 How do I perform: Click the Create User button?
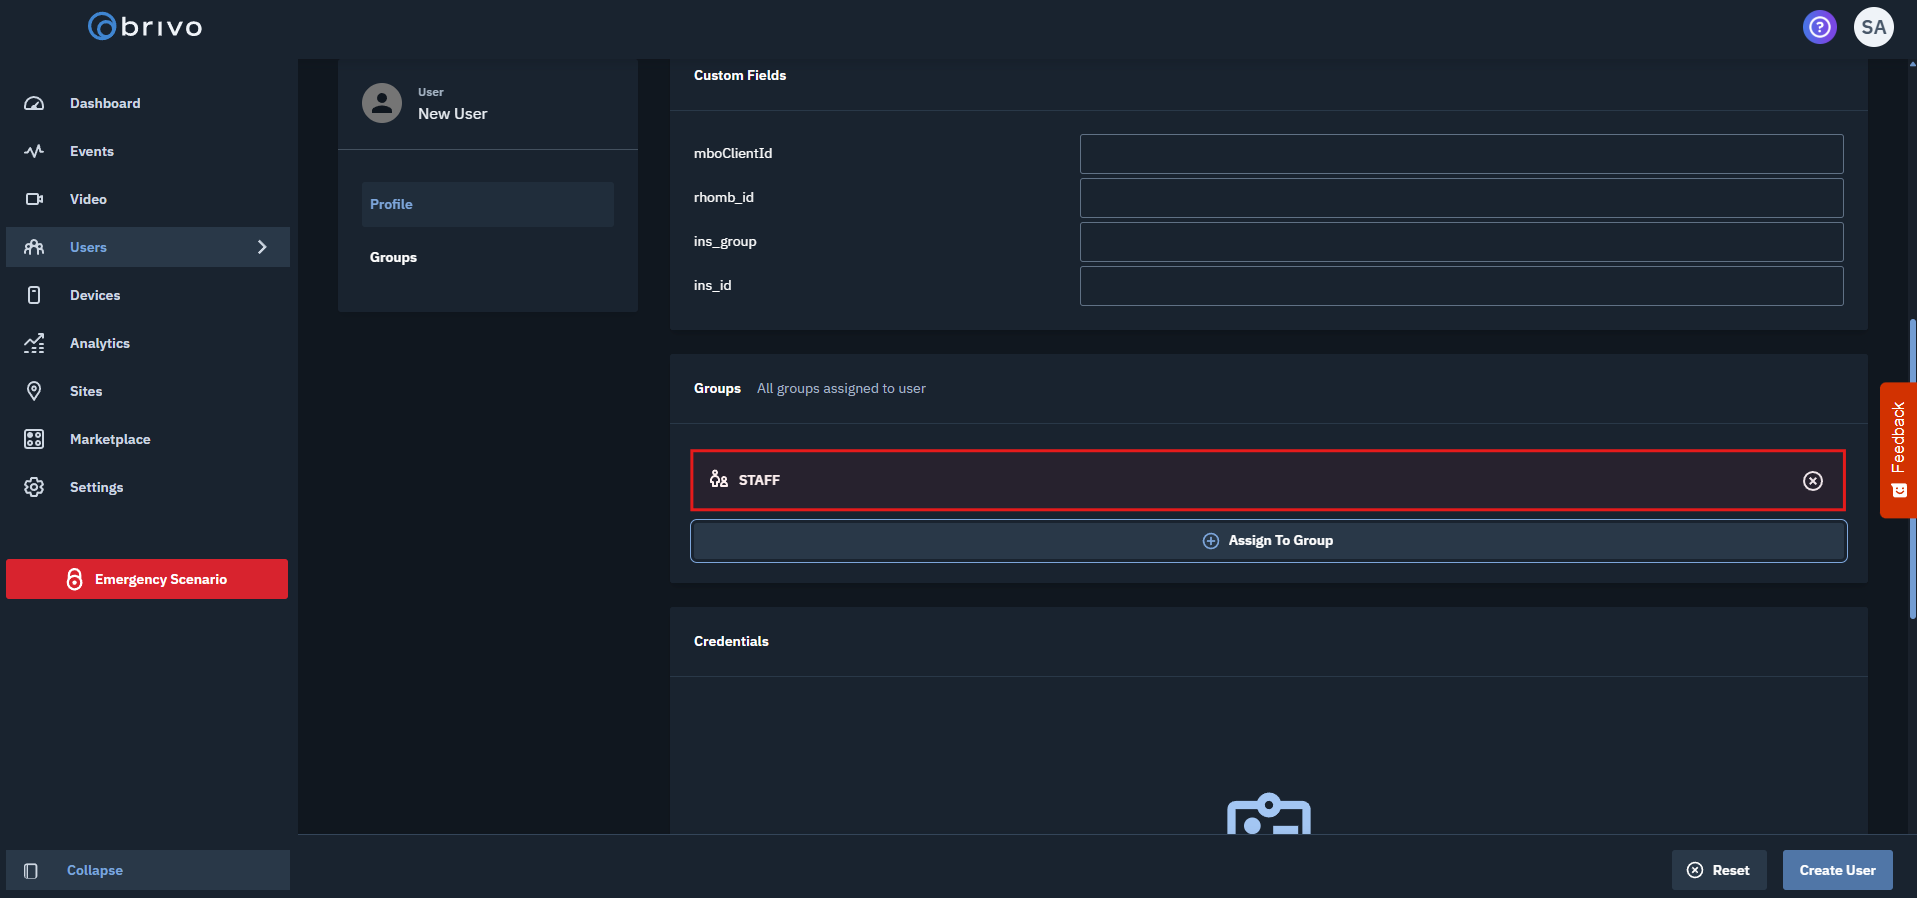[x=1837, y=870]
